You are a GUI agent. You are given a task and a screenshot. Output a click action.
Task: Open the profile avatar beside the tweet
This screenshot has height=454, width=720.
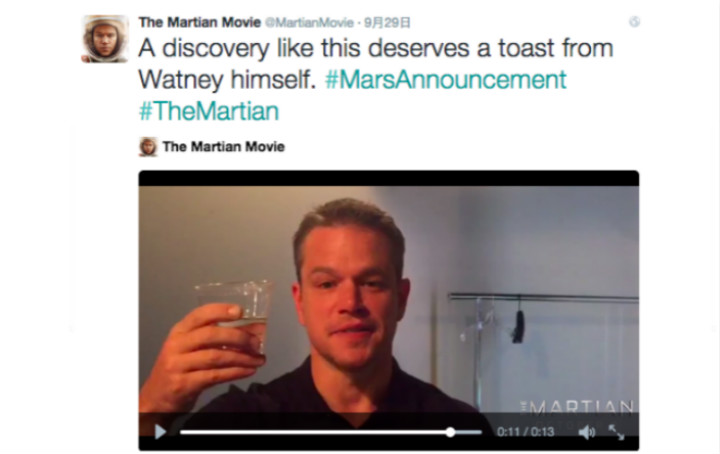pyautogui.click(x=105, y=39)
